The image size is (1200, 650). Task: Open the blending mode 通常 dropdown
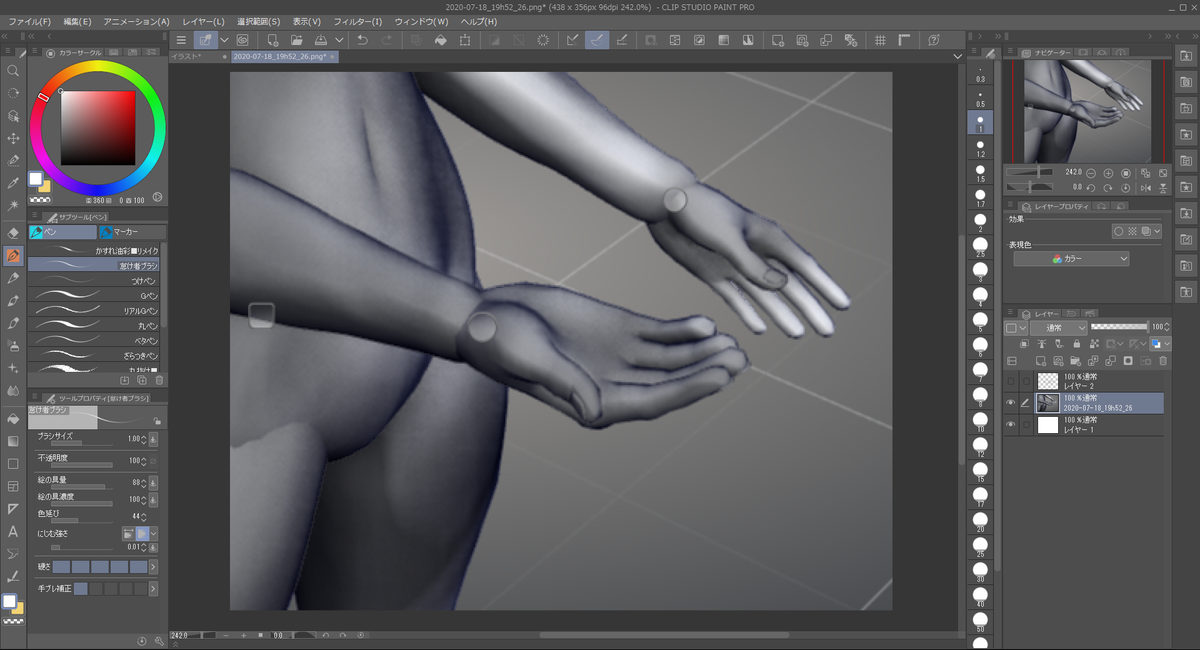click(x=1060, y=328)
